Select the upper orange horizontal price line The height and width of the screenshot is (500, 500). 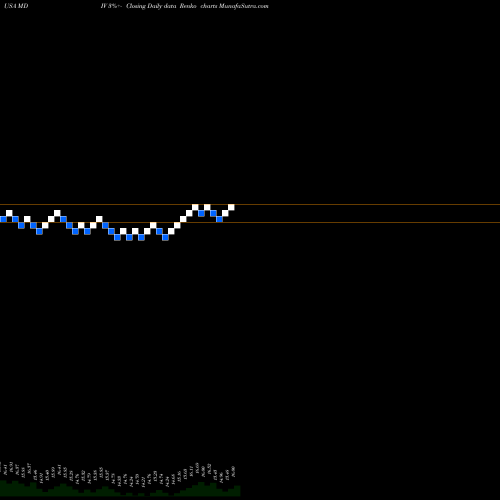click(250, 204)
